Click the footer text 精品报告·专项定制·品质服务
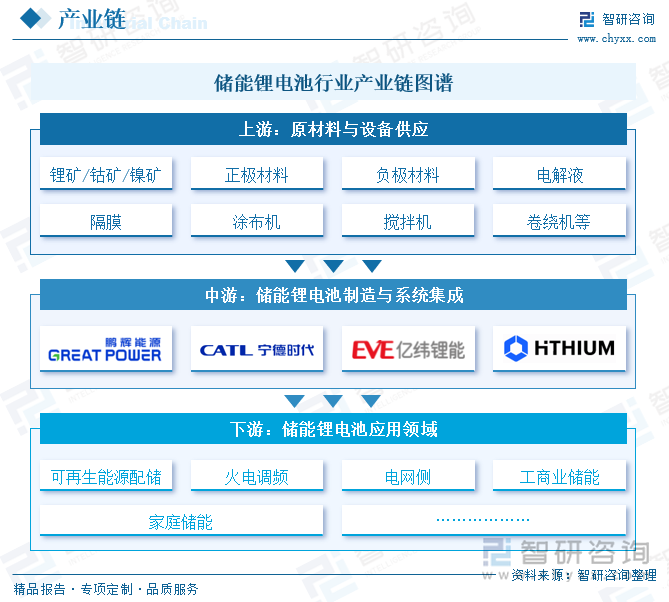This screenshot has width=669, height=602. (106, 589)
